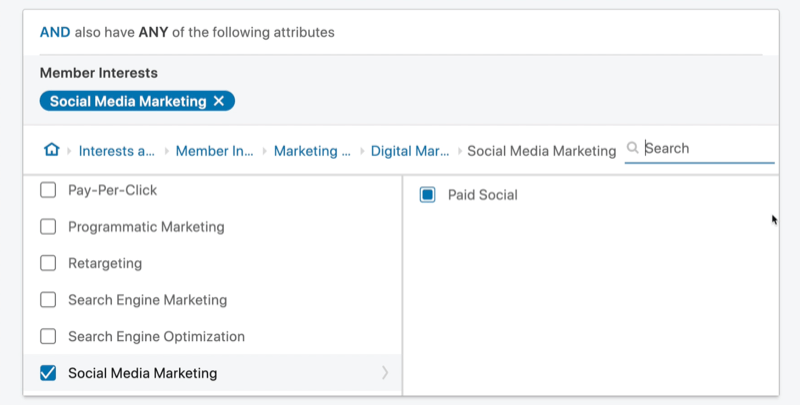Click the Search Engine Optimization label
The width and height of the screenshot is (800, 405).
pyautogui.click(x=157, y=337)
